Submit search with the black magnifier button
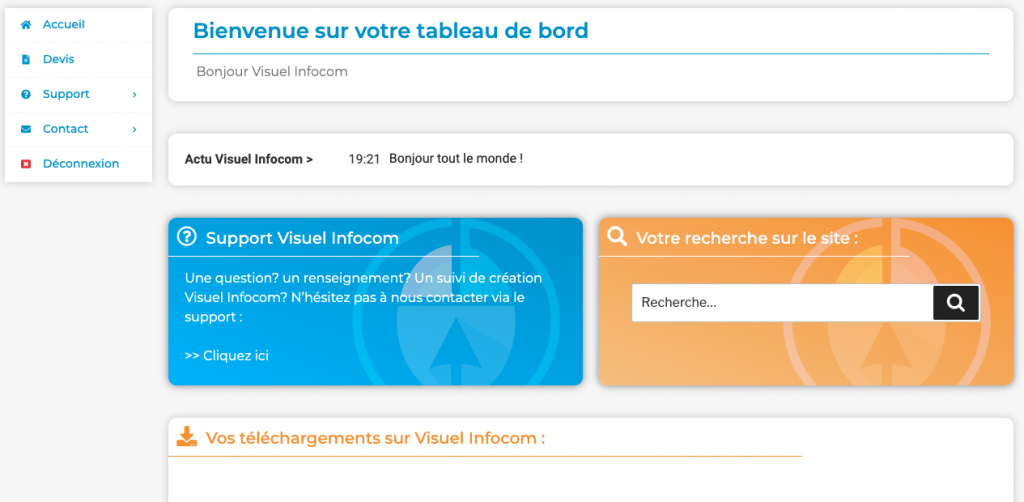The height and width of the screenshot is (502, 1024). [955, 303]
